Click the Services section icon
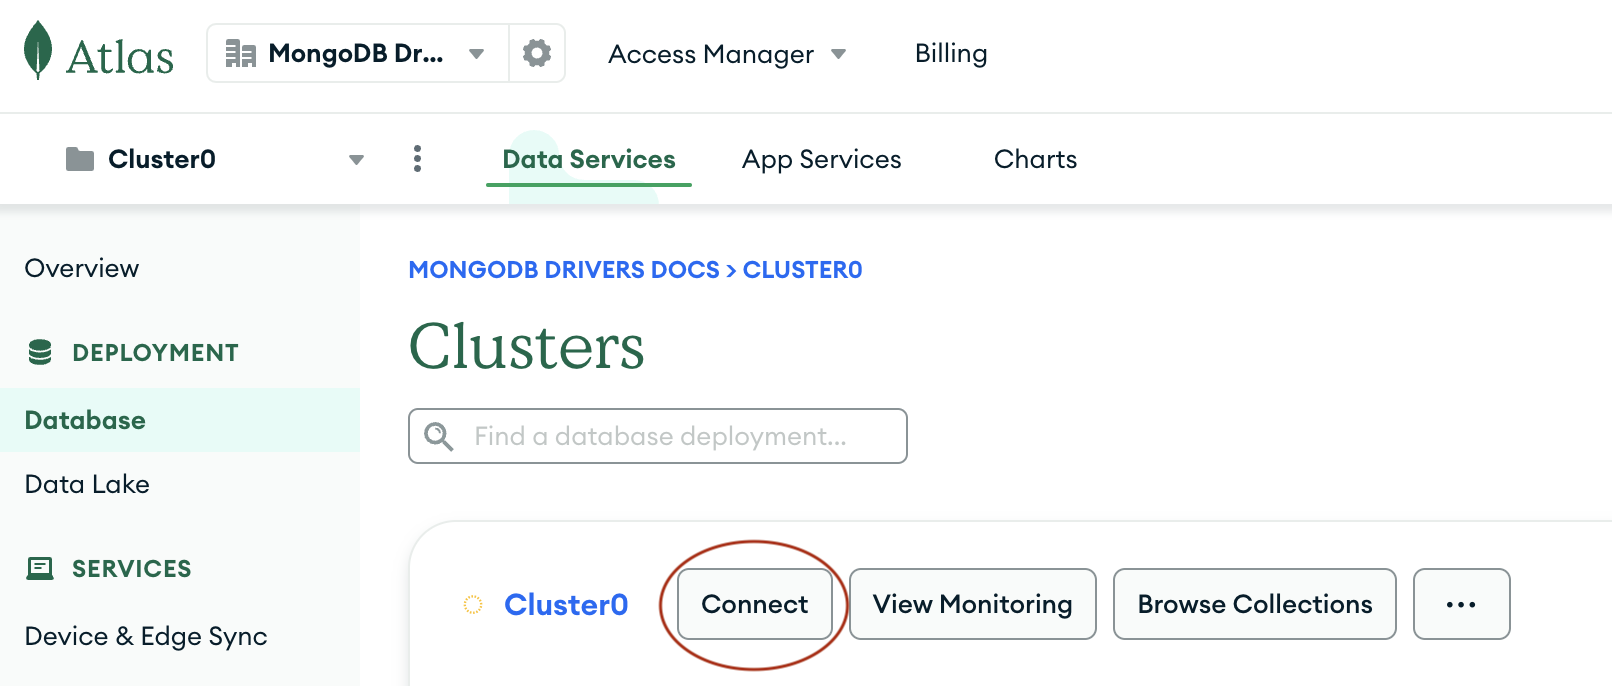1612x686 pixels. point(40,568)
